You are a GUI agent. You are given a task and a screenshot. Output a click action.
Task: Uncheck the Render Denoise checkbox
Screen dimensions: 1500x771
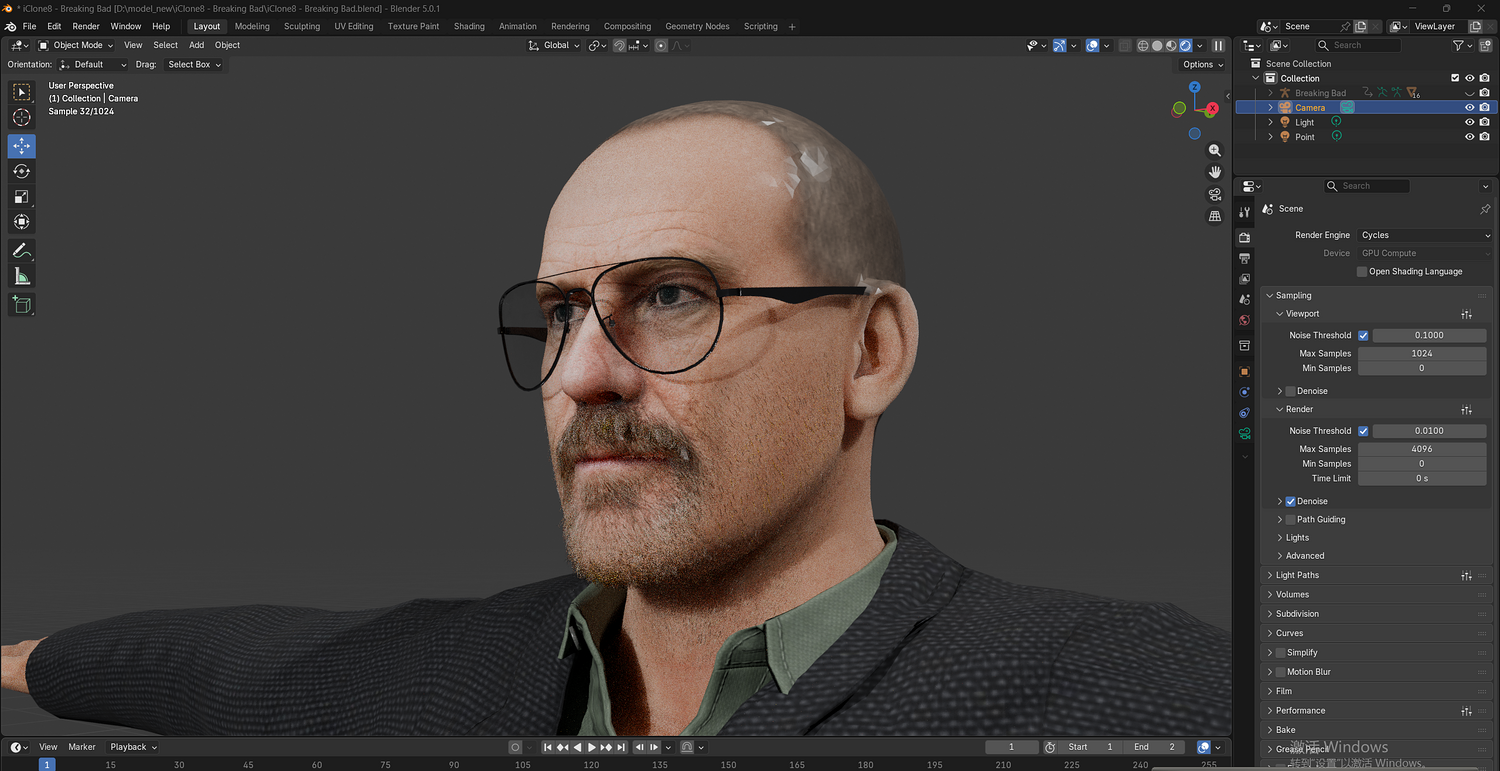(1290, 501)
